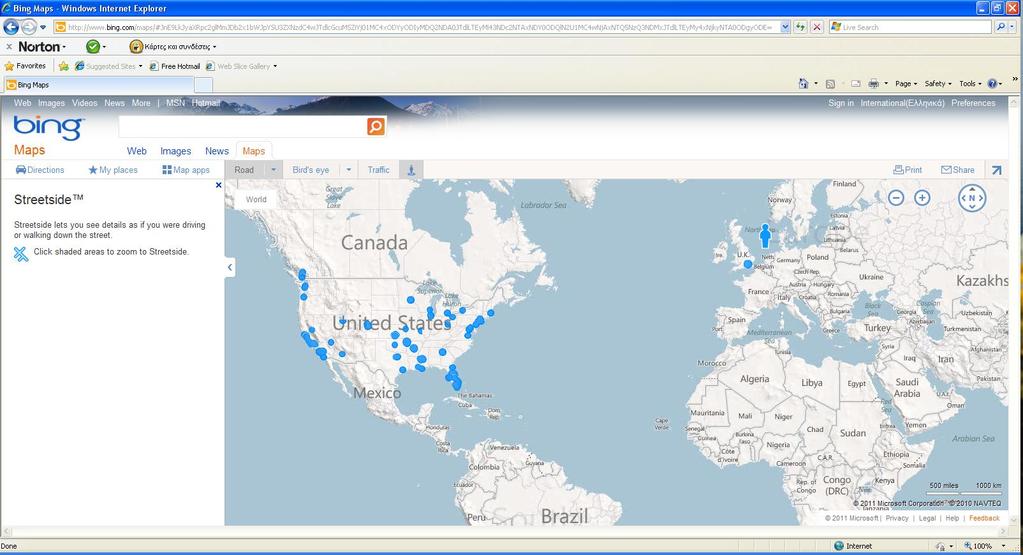This screenshot has width=1023, height=555.
Task: Click the Feedback link at map bottom
Action: tap(984, 518)
